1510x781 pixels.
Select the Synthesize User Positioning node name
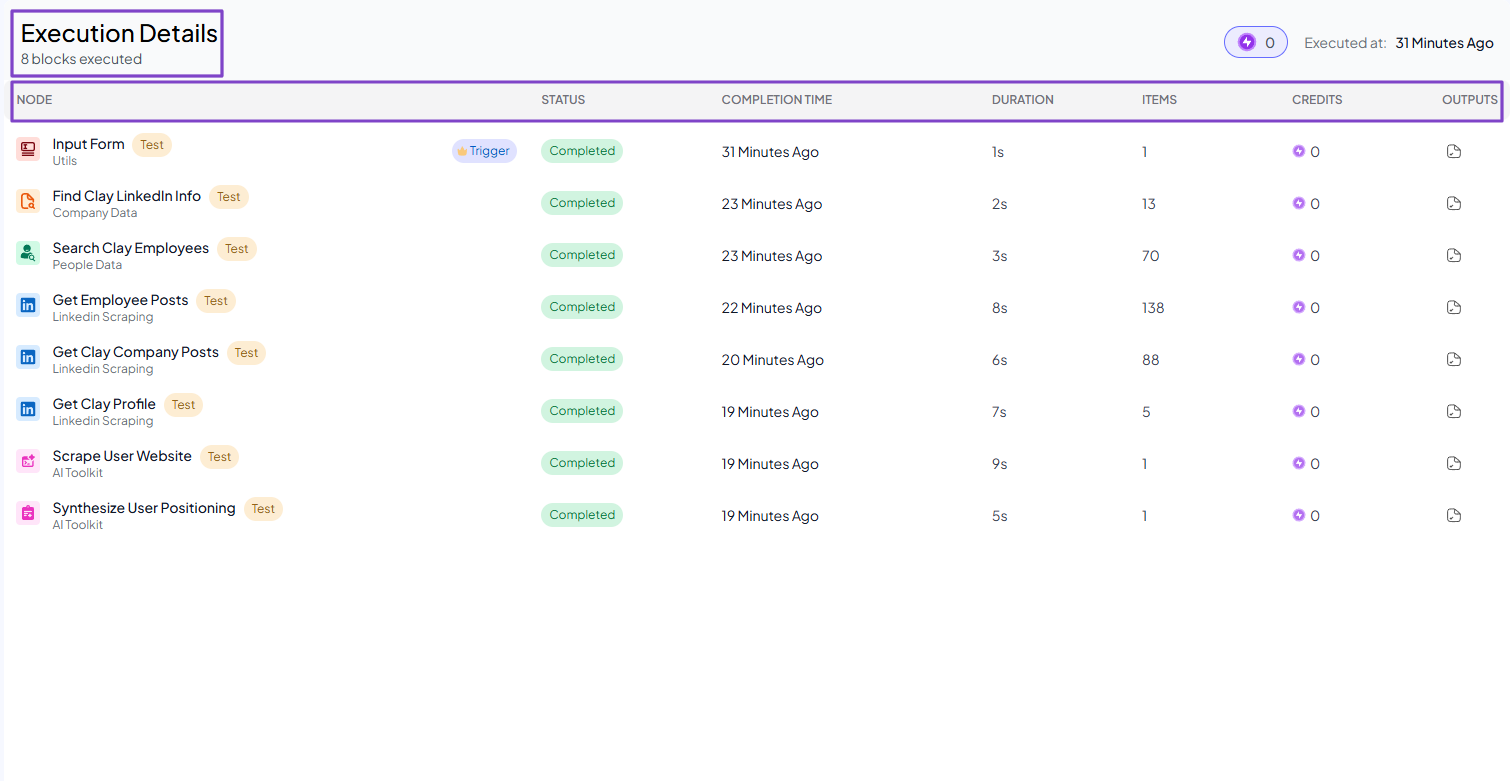click(x=145, y=508)
